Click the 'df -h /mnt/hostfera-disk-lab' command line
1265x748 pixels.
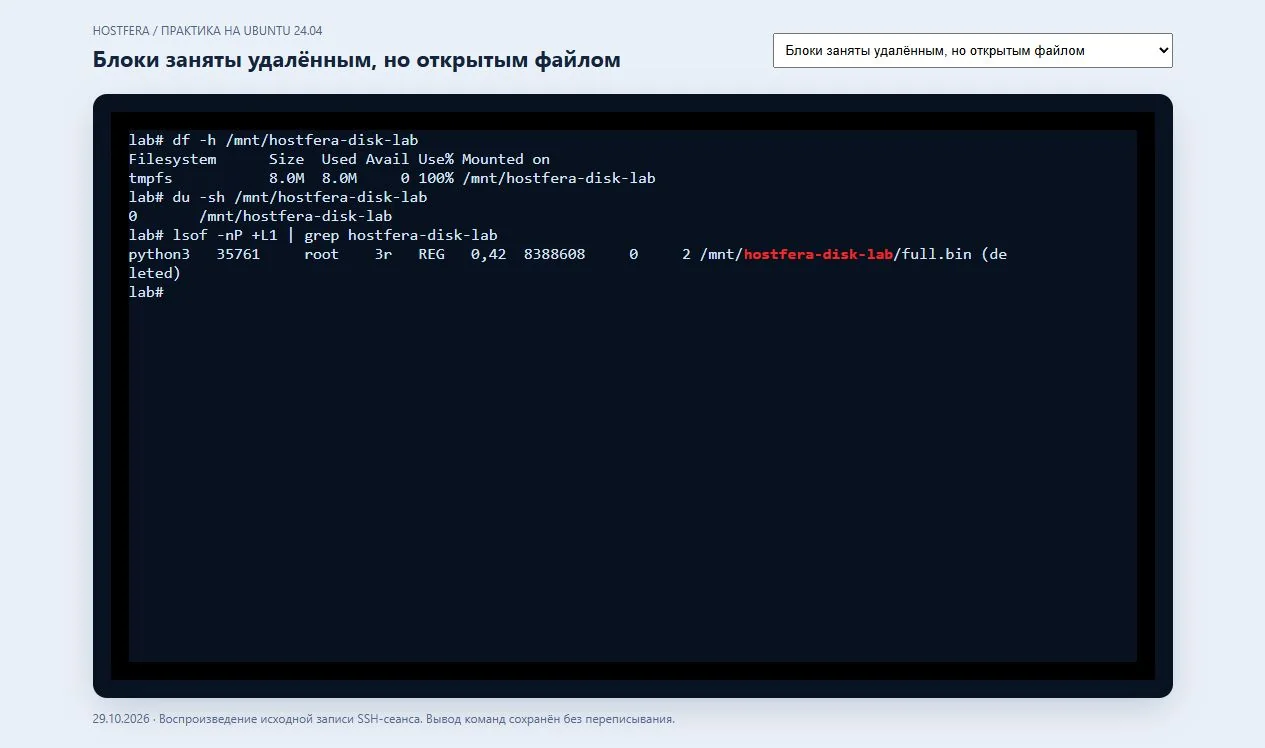[x=273, y=140]
